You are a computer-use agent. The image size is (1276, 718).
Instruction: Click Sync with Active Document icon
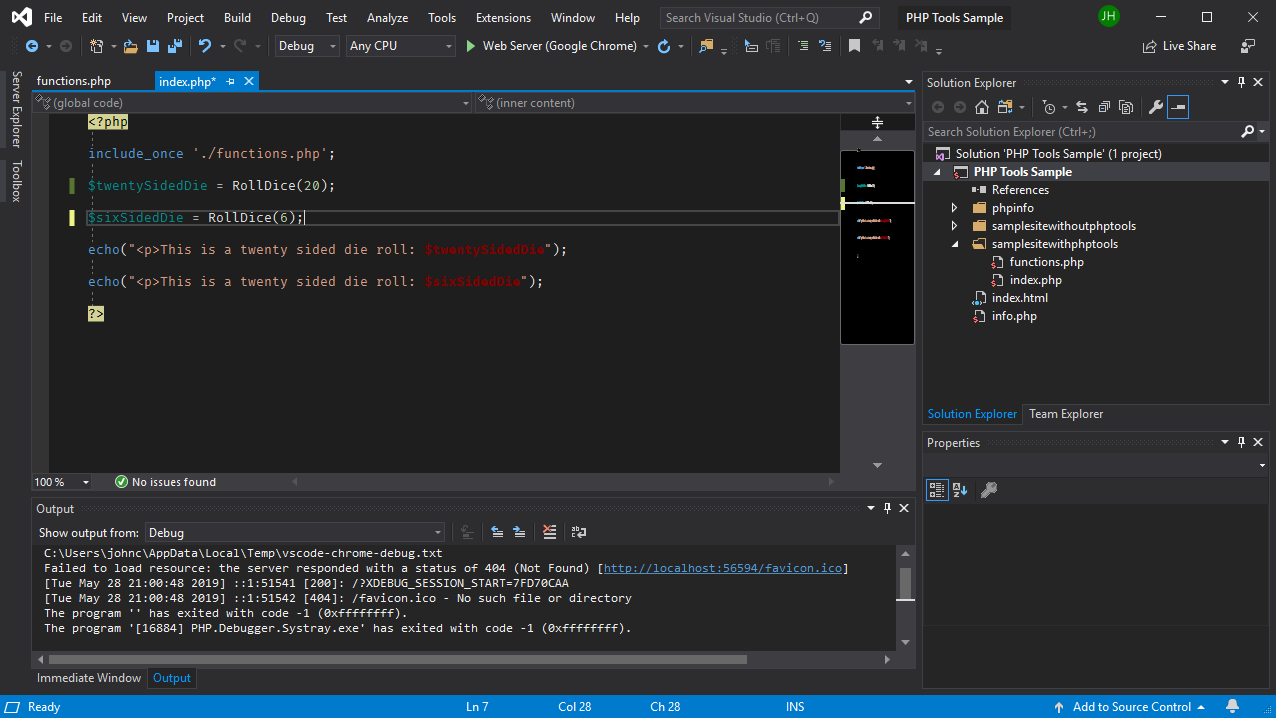click(x=1082, y=107)
